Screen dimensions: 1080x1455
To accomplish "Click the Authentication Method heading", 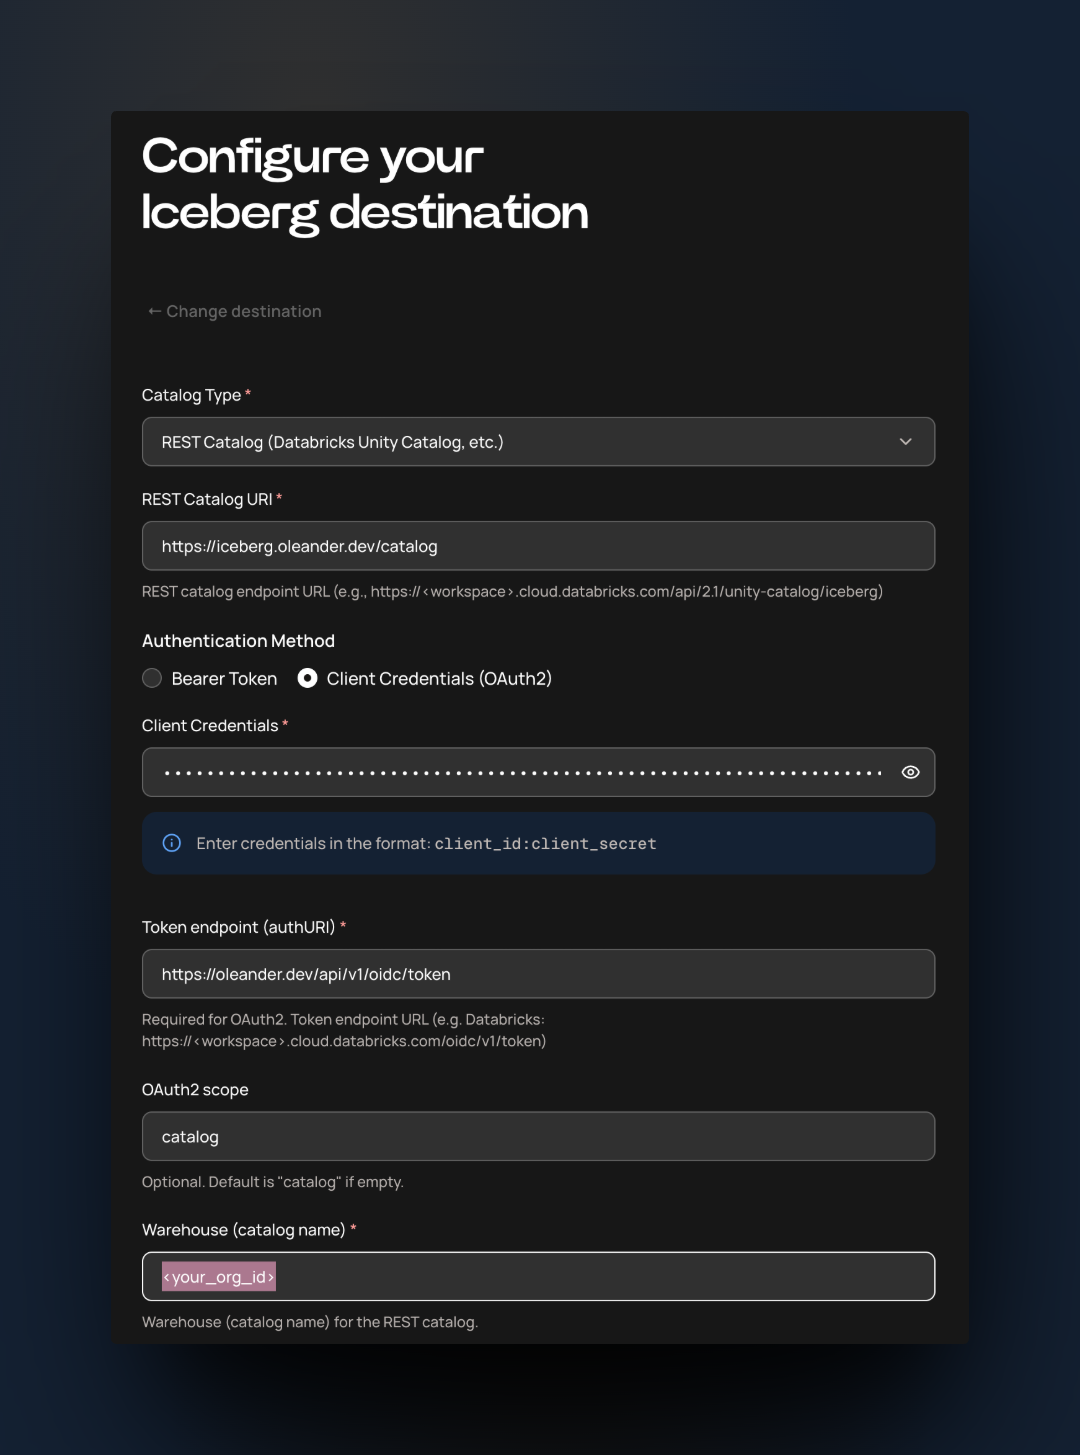I will pos(238,641).
